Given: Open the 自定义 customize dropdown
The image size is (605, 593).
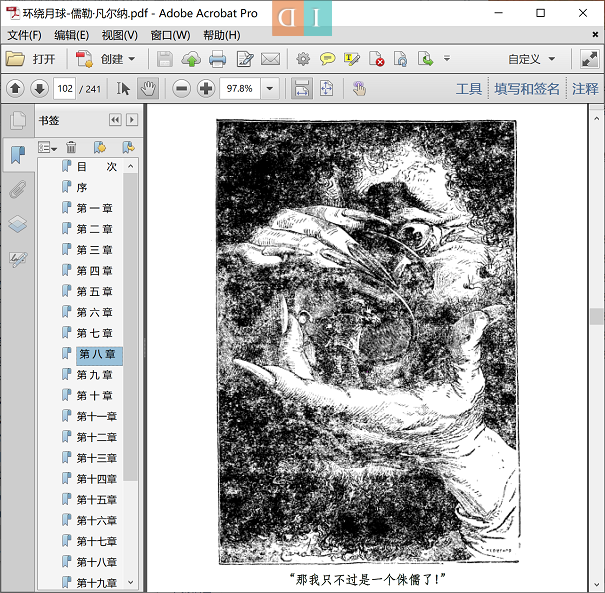Looking at the screenshot, I should point(531,59).
